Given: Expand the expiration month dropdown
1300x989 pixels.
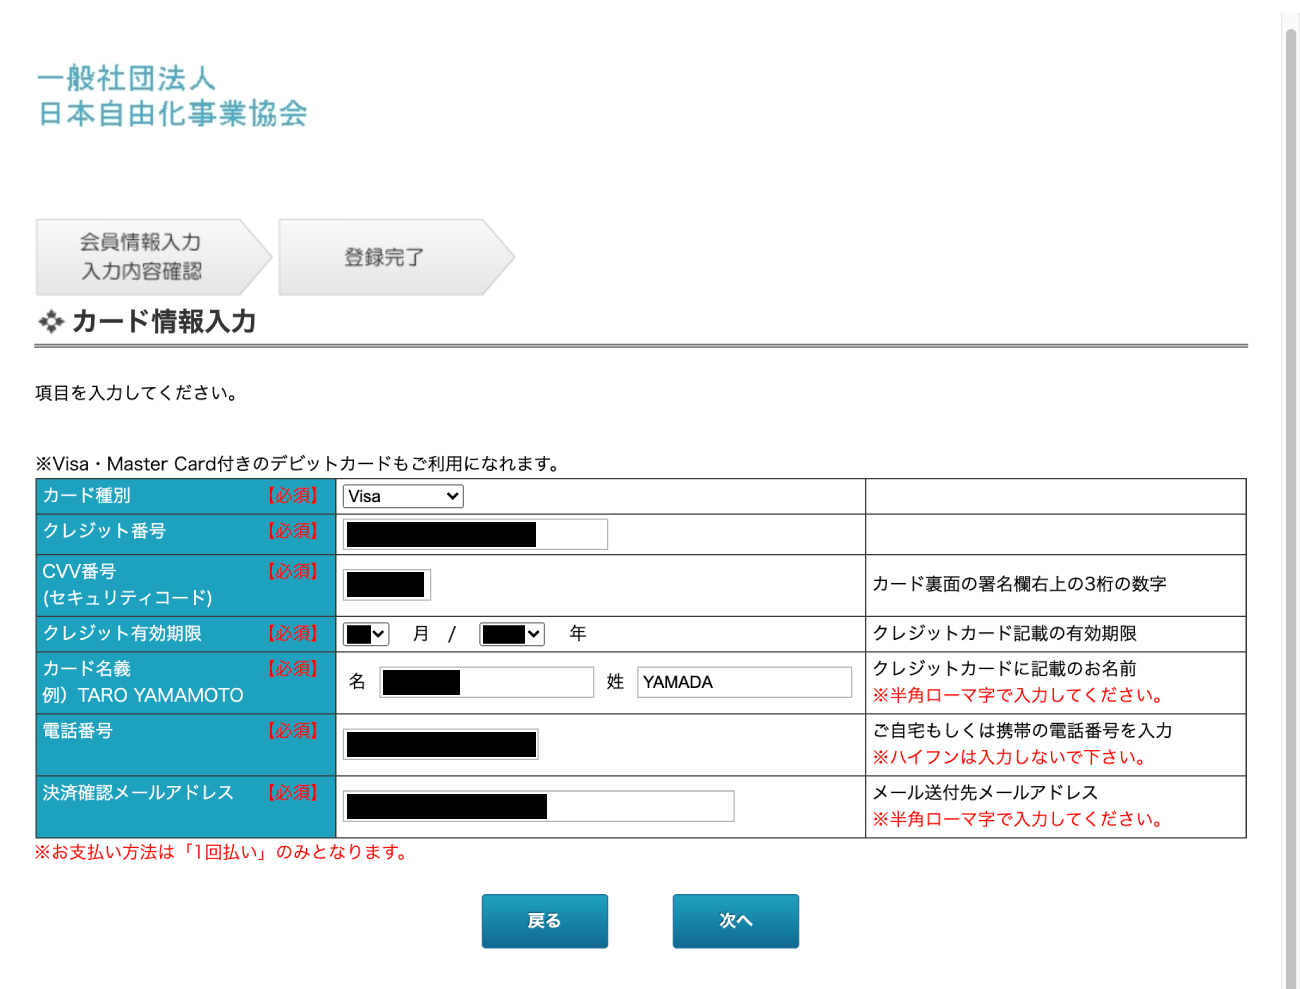Looking at the screenshot, I should click(x=366, y=634).
